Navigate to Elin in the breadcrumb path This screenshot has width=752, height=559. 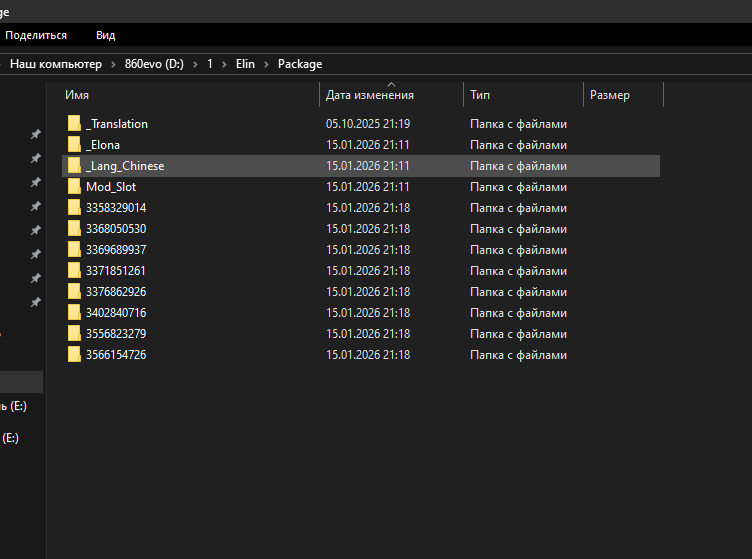tap(245, 64)
